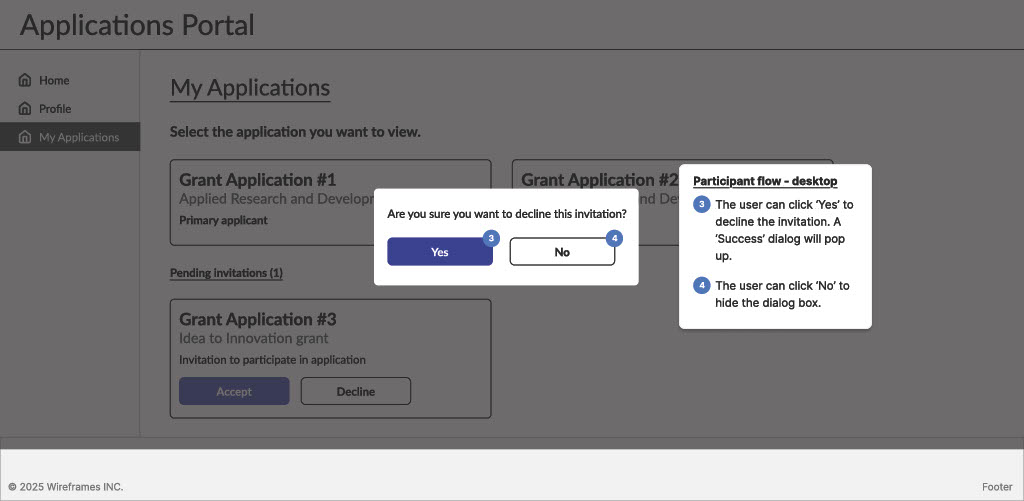The image size is (1024, 501).
Task: Click the Grant Application #3 card title
Action: (x=257, y=319)
